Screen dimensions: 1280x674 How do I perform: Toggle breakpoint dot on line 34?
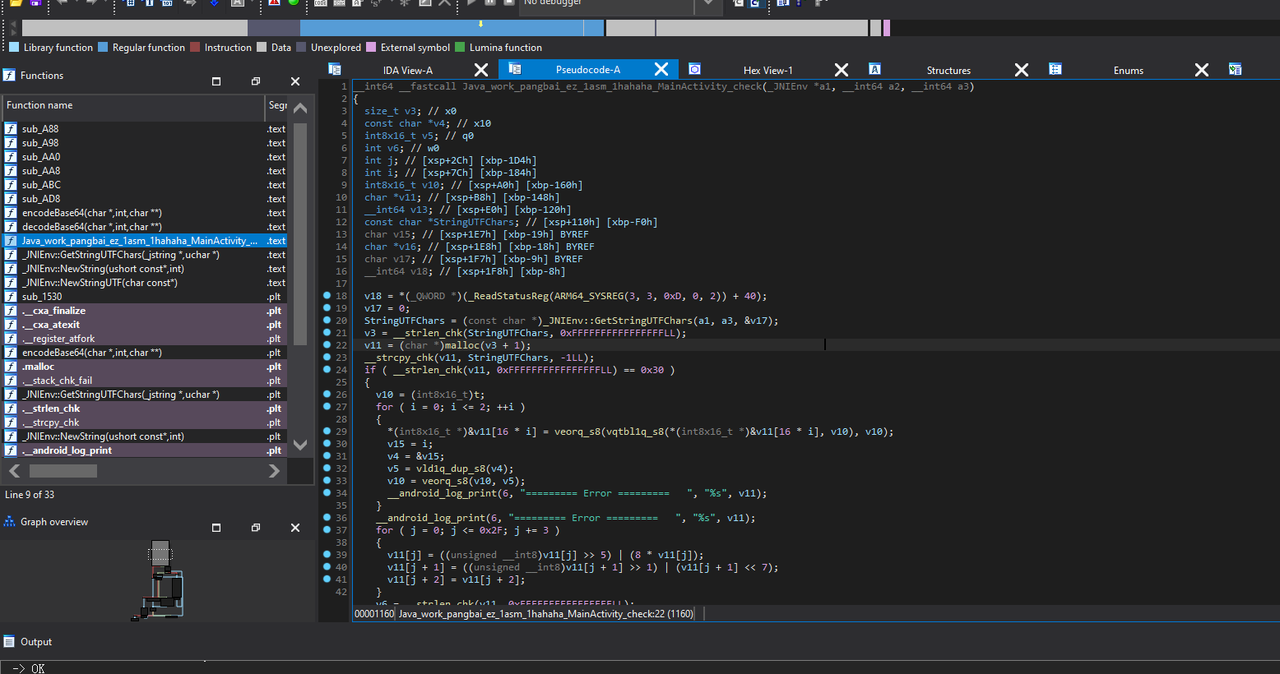(x=327, y=493)
